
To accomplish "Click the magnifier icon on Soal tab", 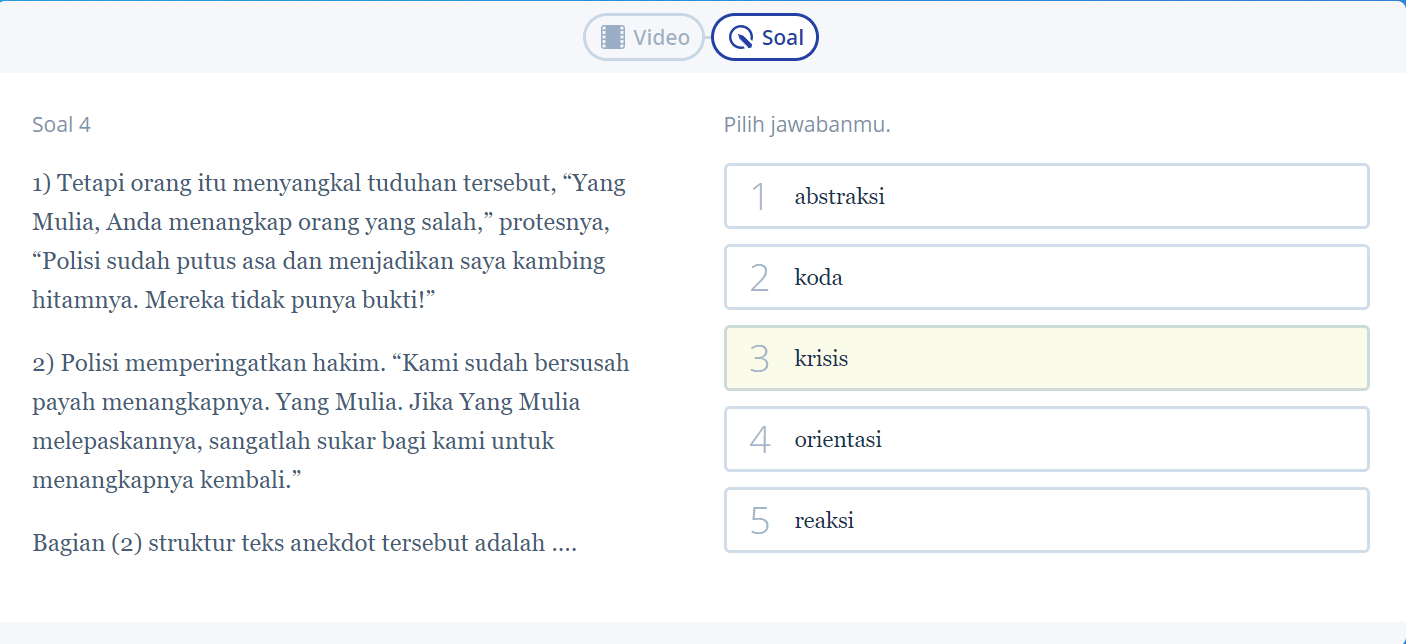I will click(x=741, y=38).
